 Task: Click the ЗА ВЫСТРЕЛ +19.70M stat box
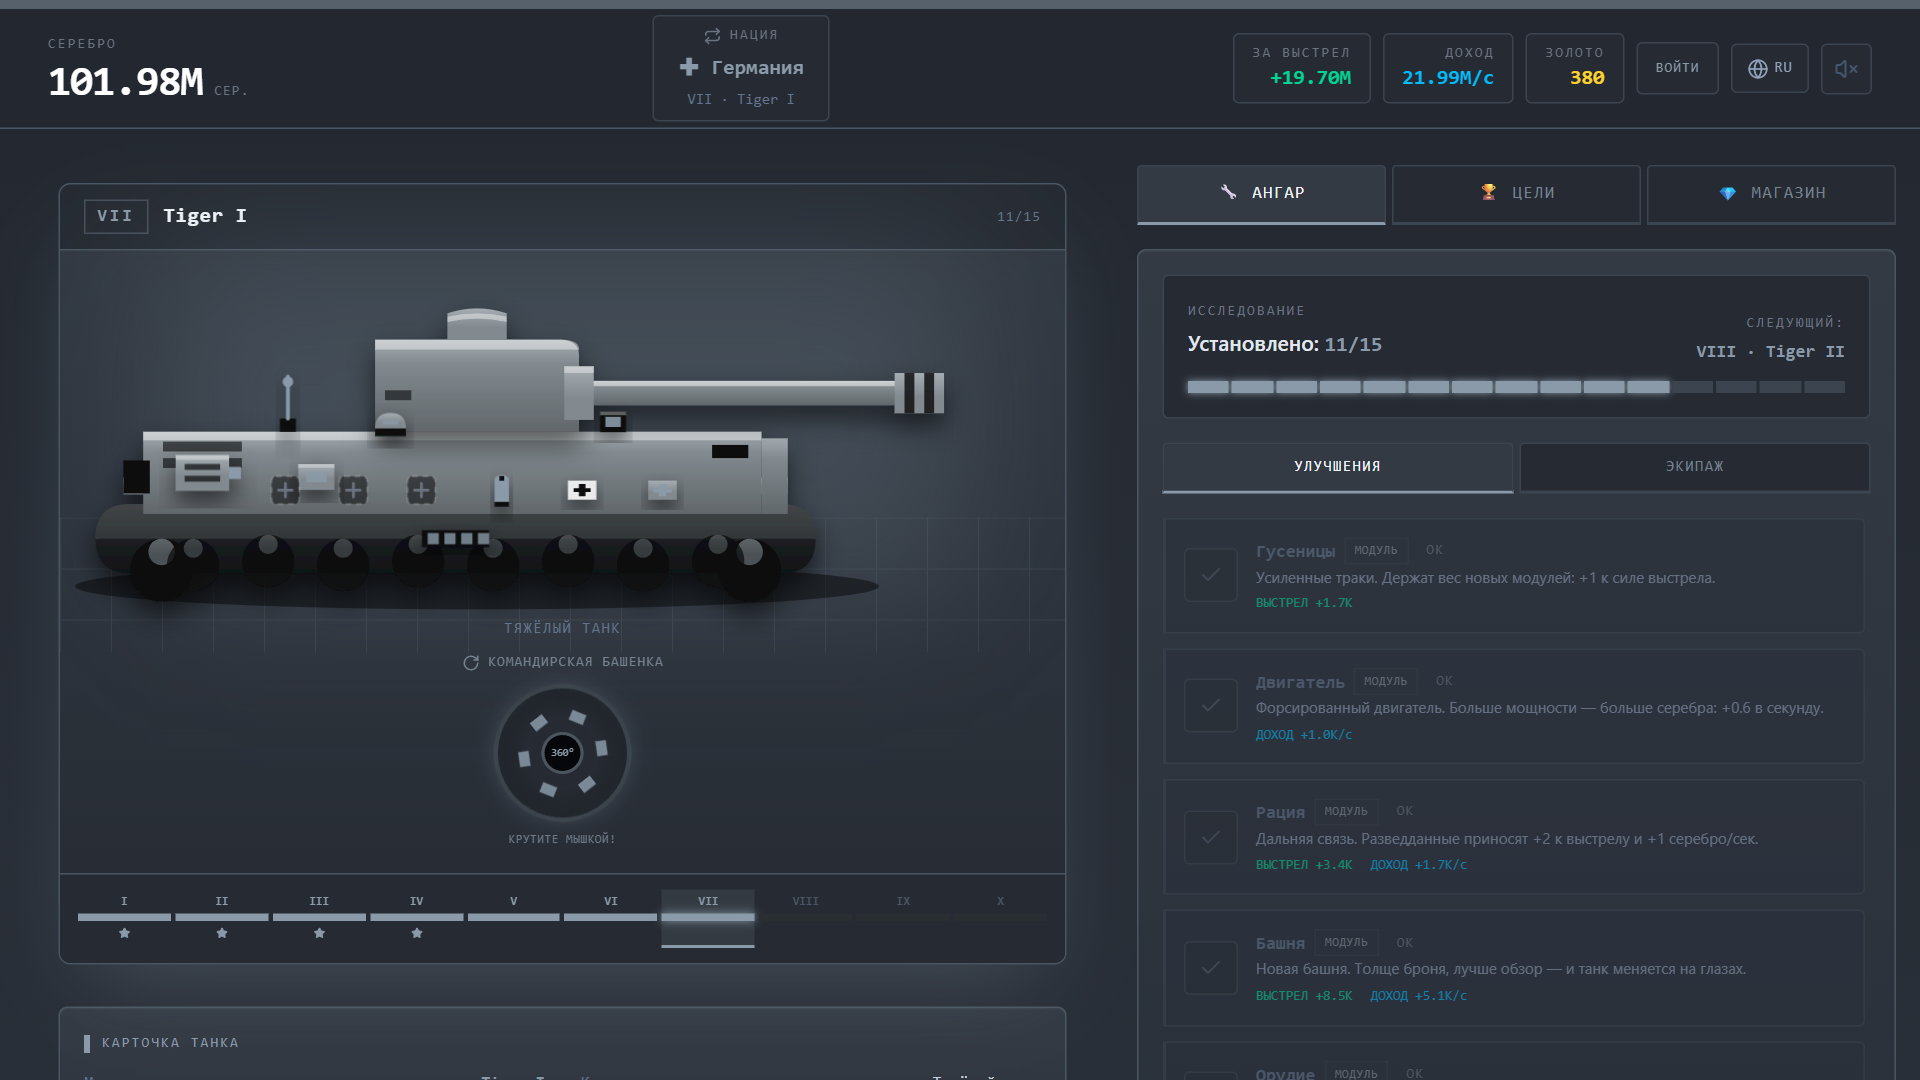pos(1301,68)
